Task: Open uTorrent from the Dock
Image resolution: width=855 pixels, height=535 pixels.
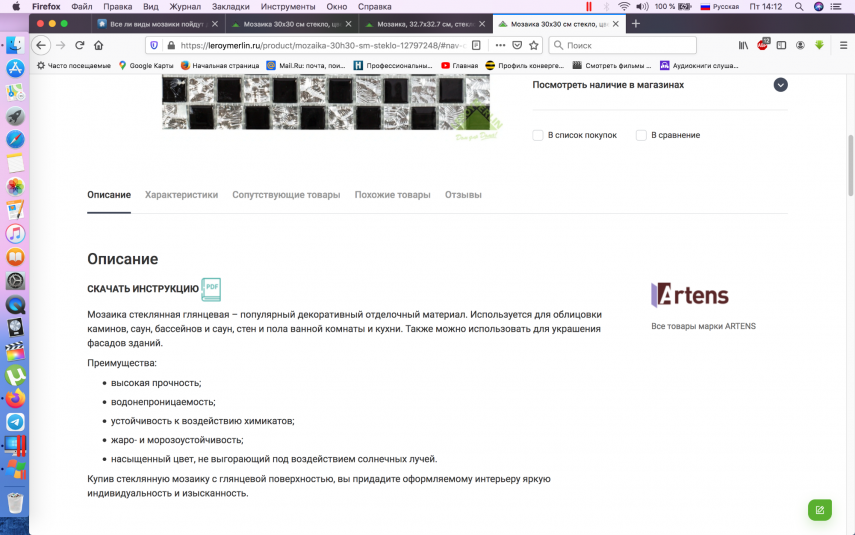Action: click(x=15, y=375)
